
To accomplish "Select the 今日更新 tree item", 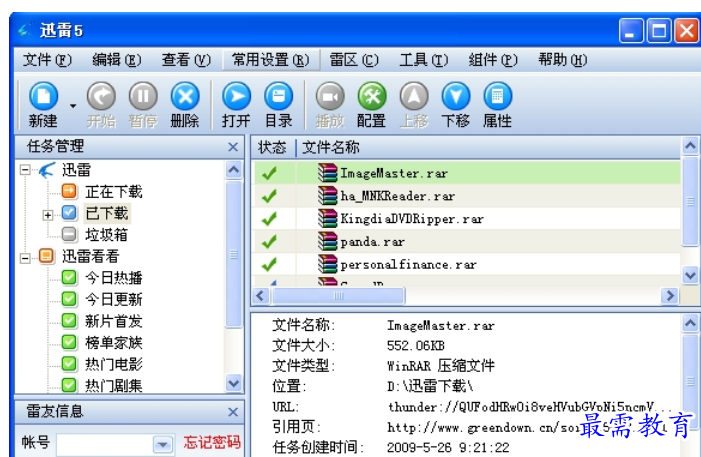I will coord(114,299).
